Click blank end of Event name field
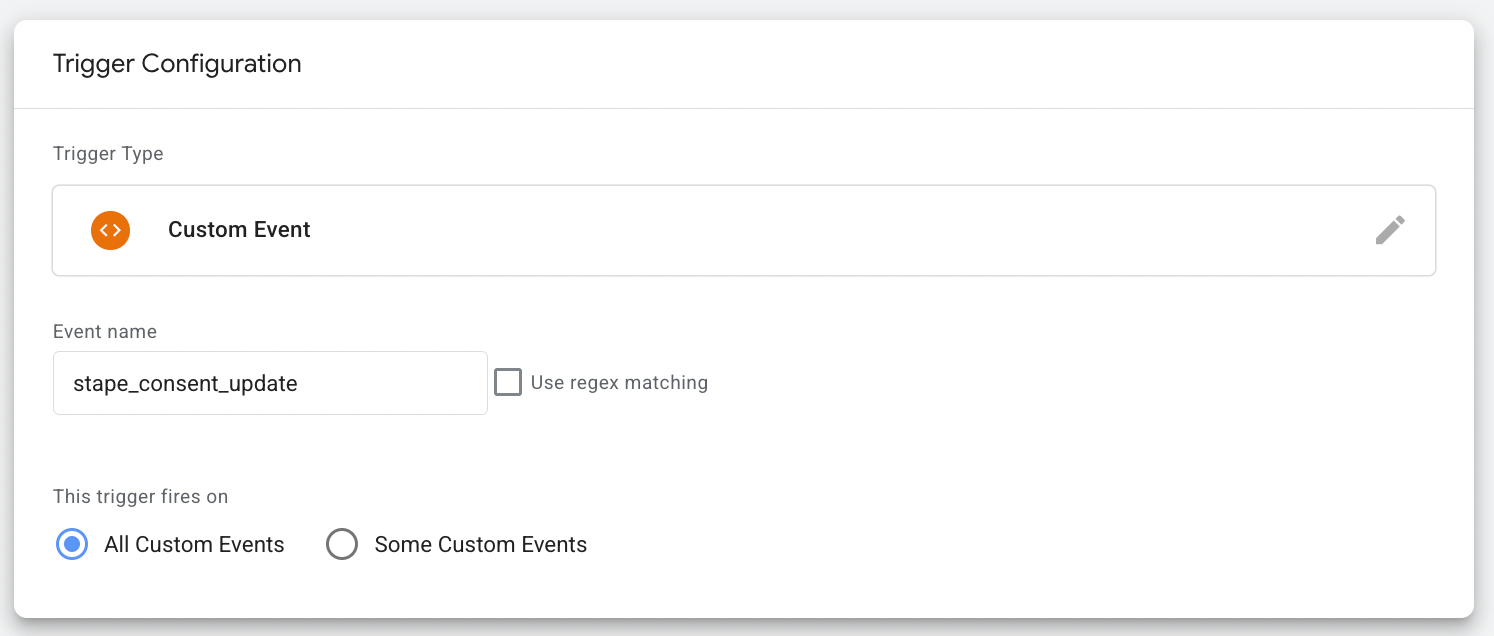This screenshot has width=1494, height=636. [x=400, y=383]
